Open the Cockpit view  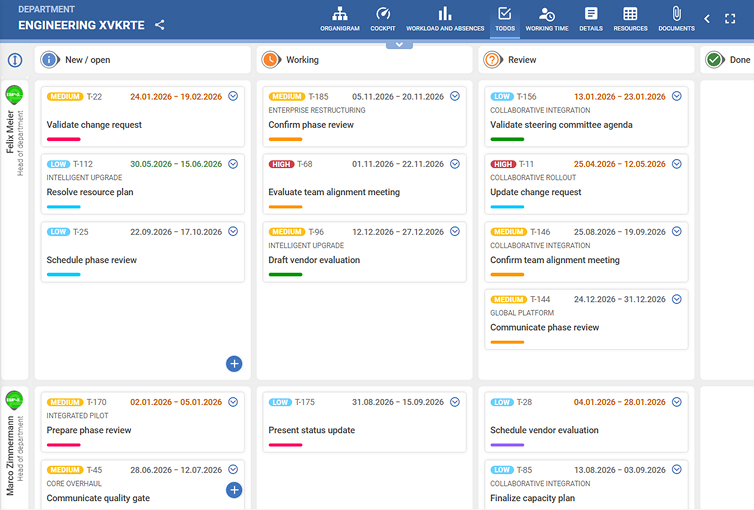[x=383, y=19]
